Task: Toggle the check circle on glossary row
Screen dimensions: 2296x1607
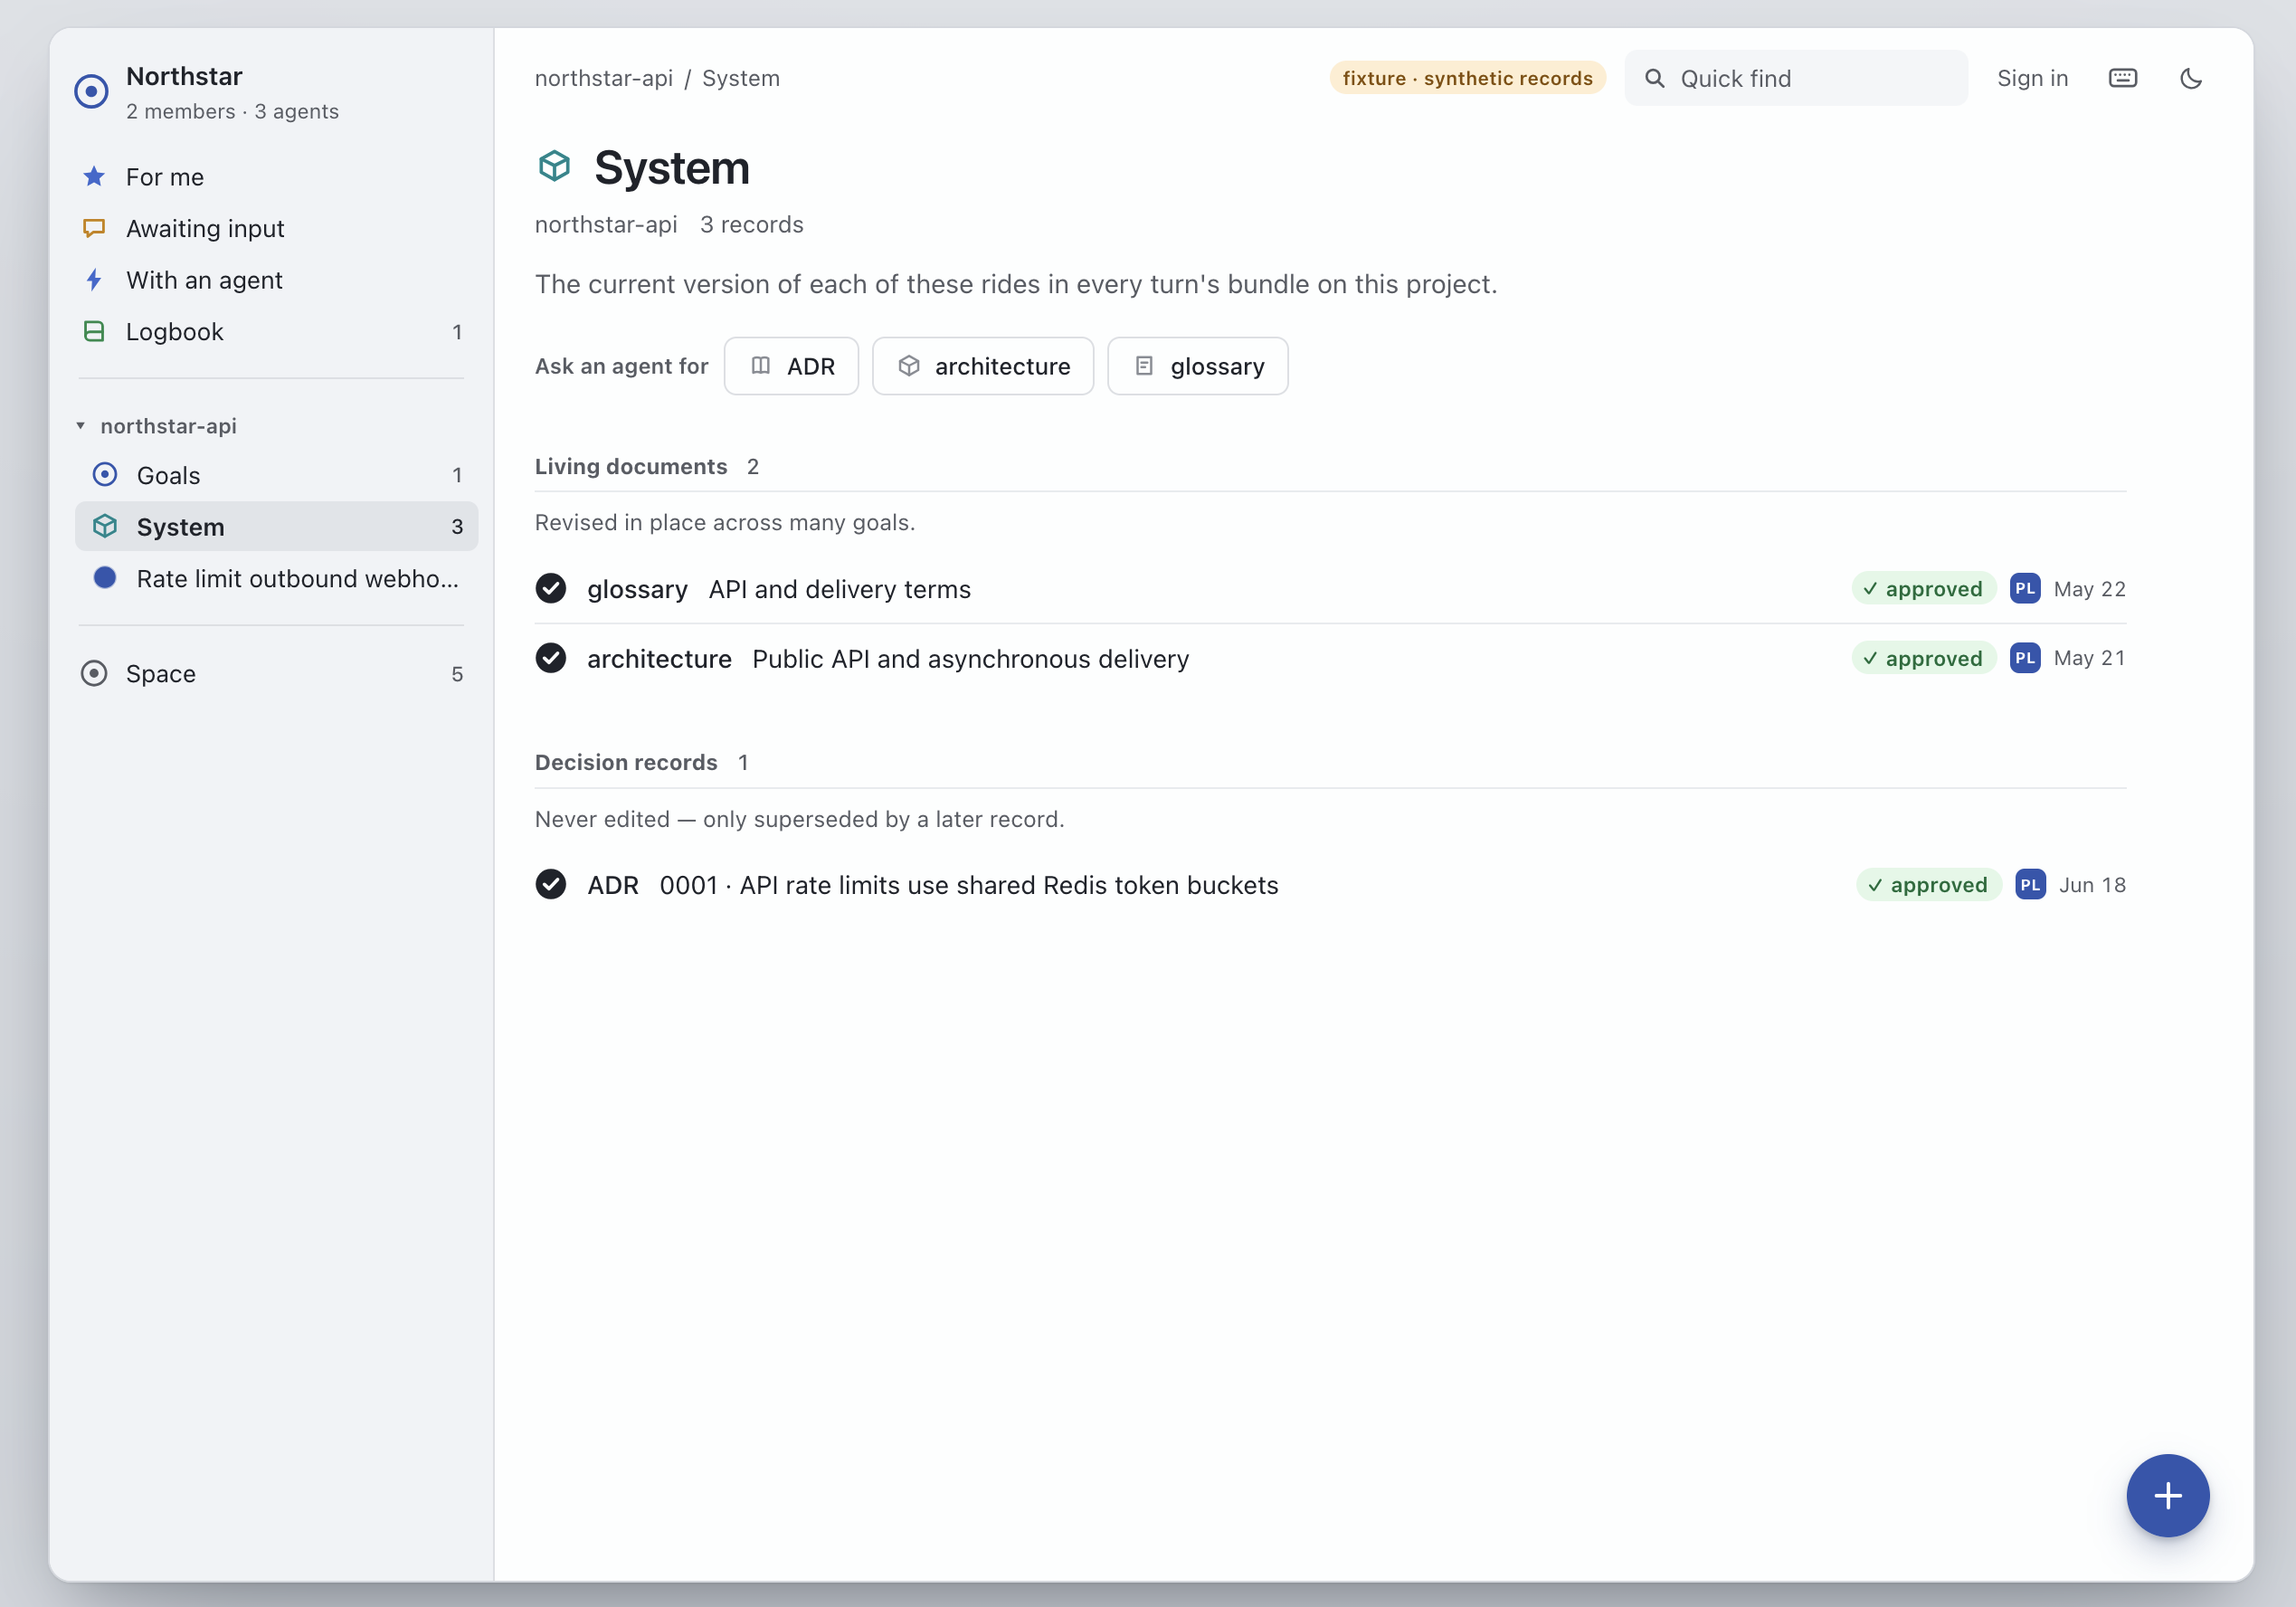Action: point(551,588)
